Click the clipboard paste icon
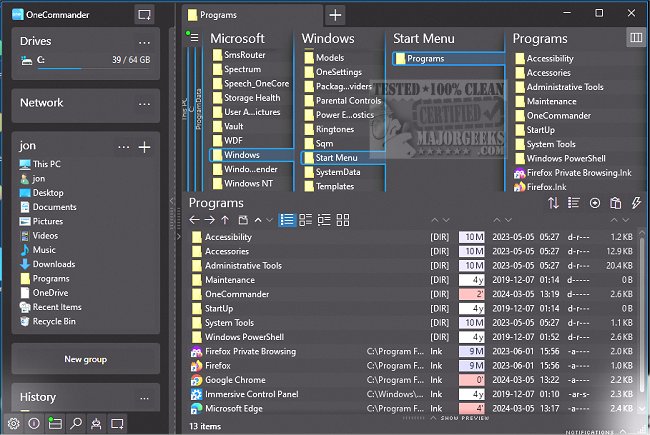650x435 pixels. click(x=616, y=203)
